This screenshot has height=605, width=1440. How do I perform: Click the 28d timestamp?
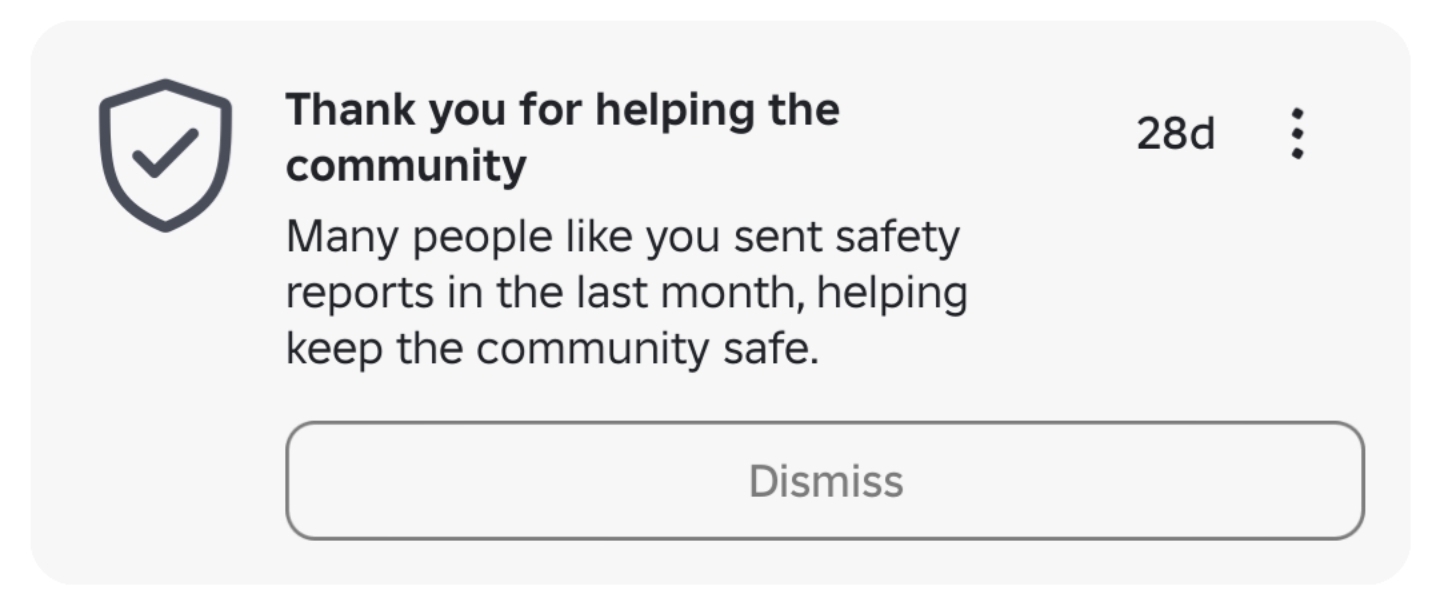click(1175, 134)
